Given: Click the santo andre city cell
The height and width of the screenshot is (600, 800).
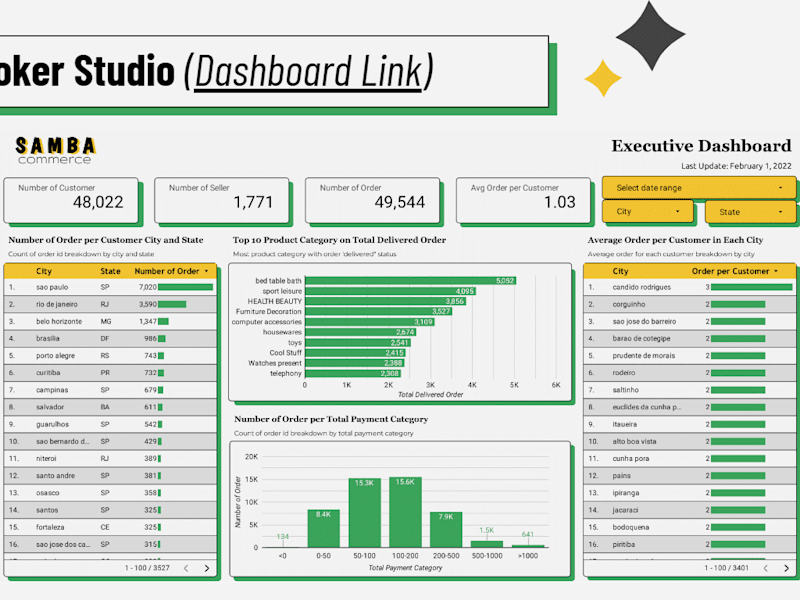Looking at the screenshot, I should pos(55,476).
